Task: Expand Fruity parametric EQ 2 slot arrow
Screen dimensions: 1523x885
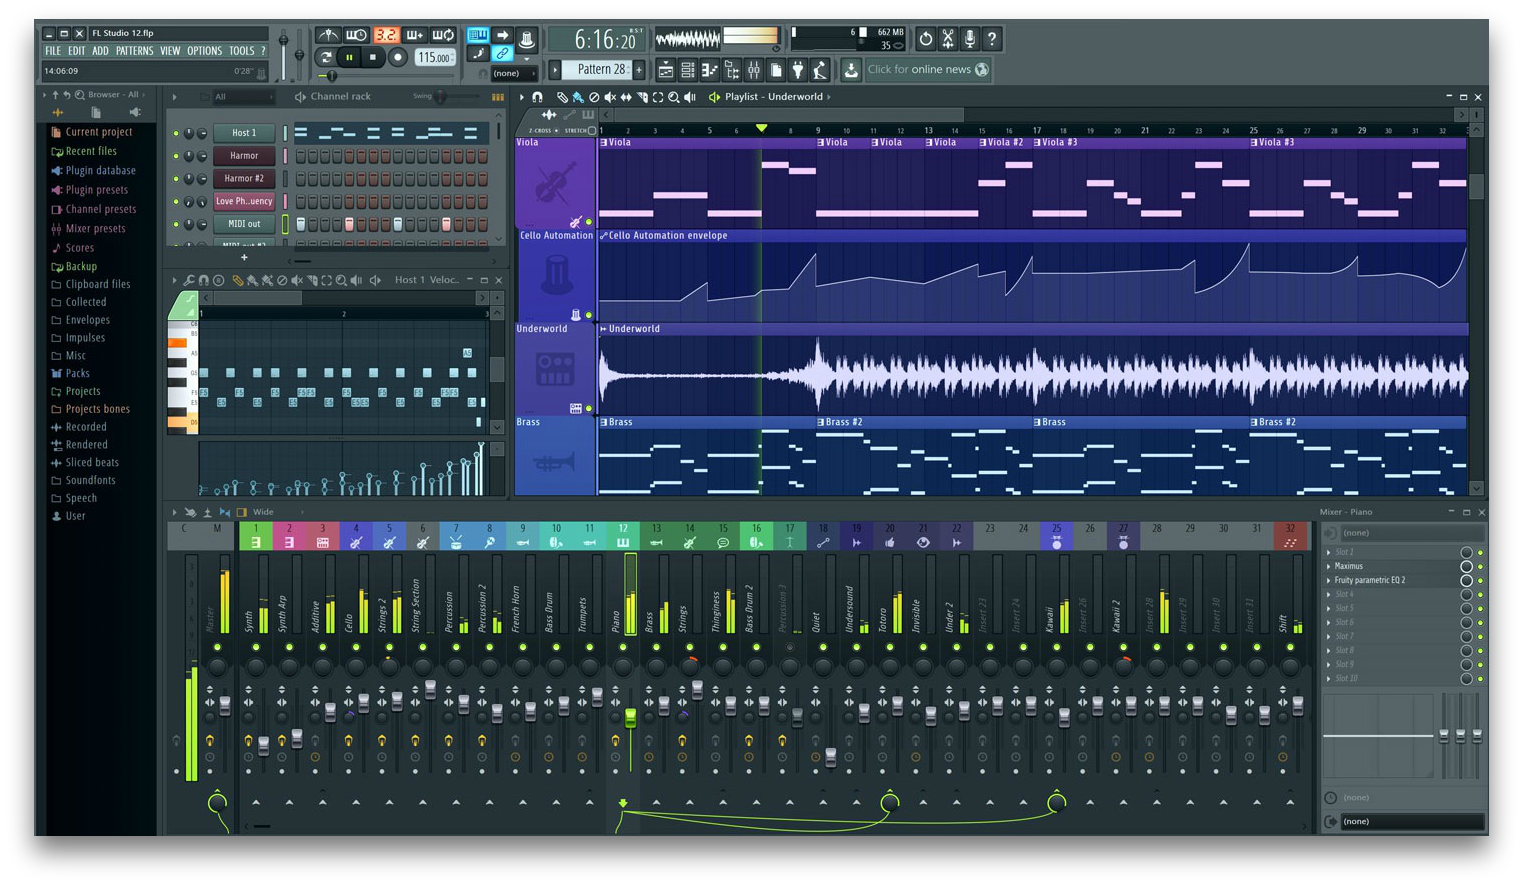Action: tap(1329, 580)
